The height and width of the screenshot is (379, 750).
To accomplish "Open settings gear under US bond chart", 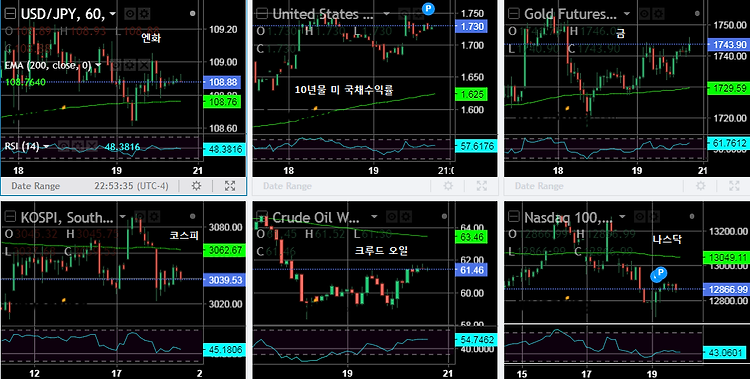I will pos(448,186).
